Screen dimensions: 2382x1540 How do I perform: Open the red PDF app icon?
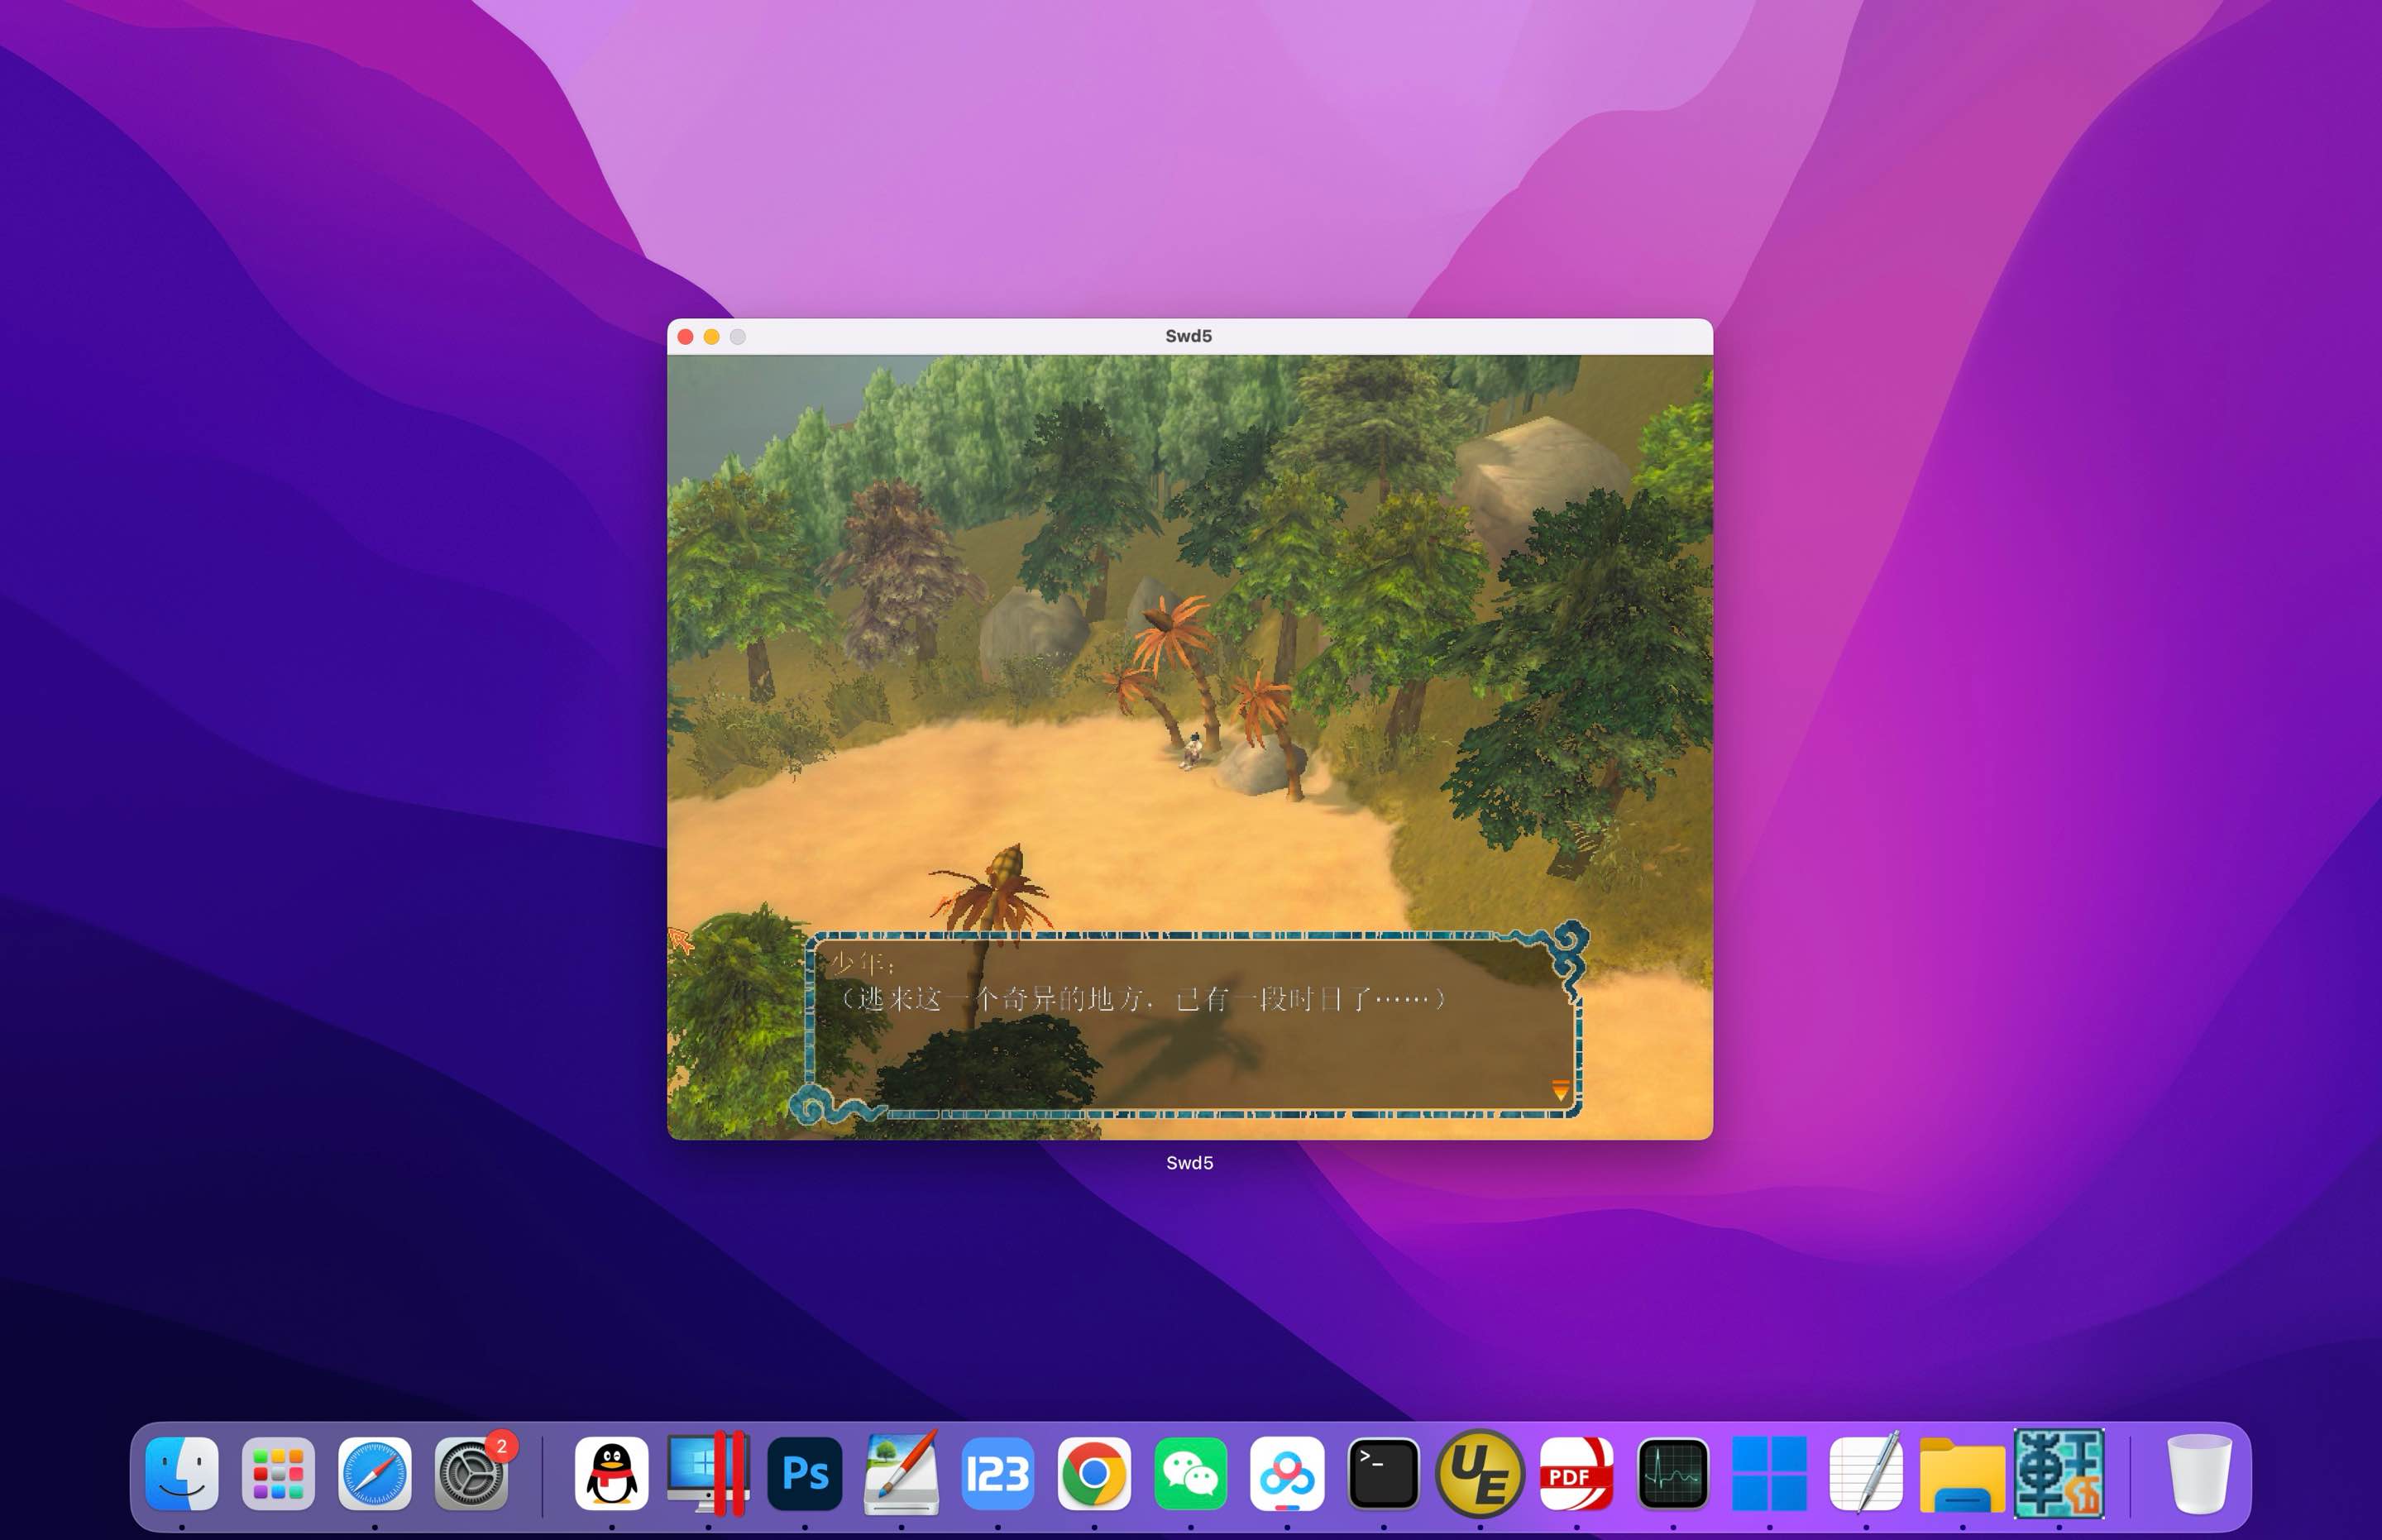coord(1576,1473)
